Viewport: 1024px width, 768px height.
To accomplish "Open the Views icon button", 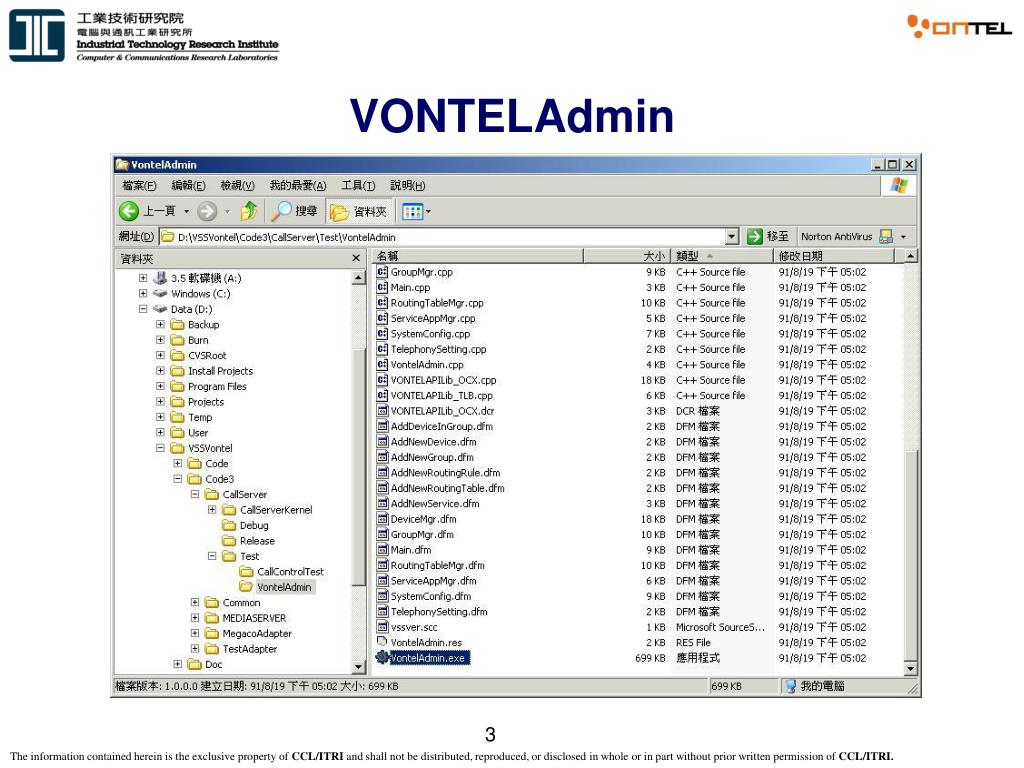I will pyautogui.click(x=412, y=212).
